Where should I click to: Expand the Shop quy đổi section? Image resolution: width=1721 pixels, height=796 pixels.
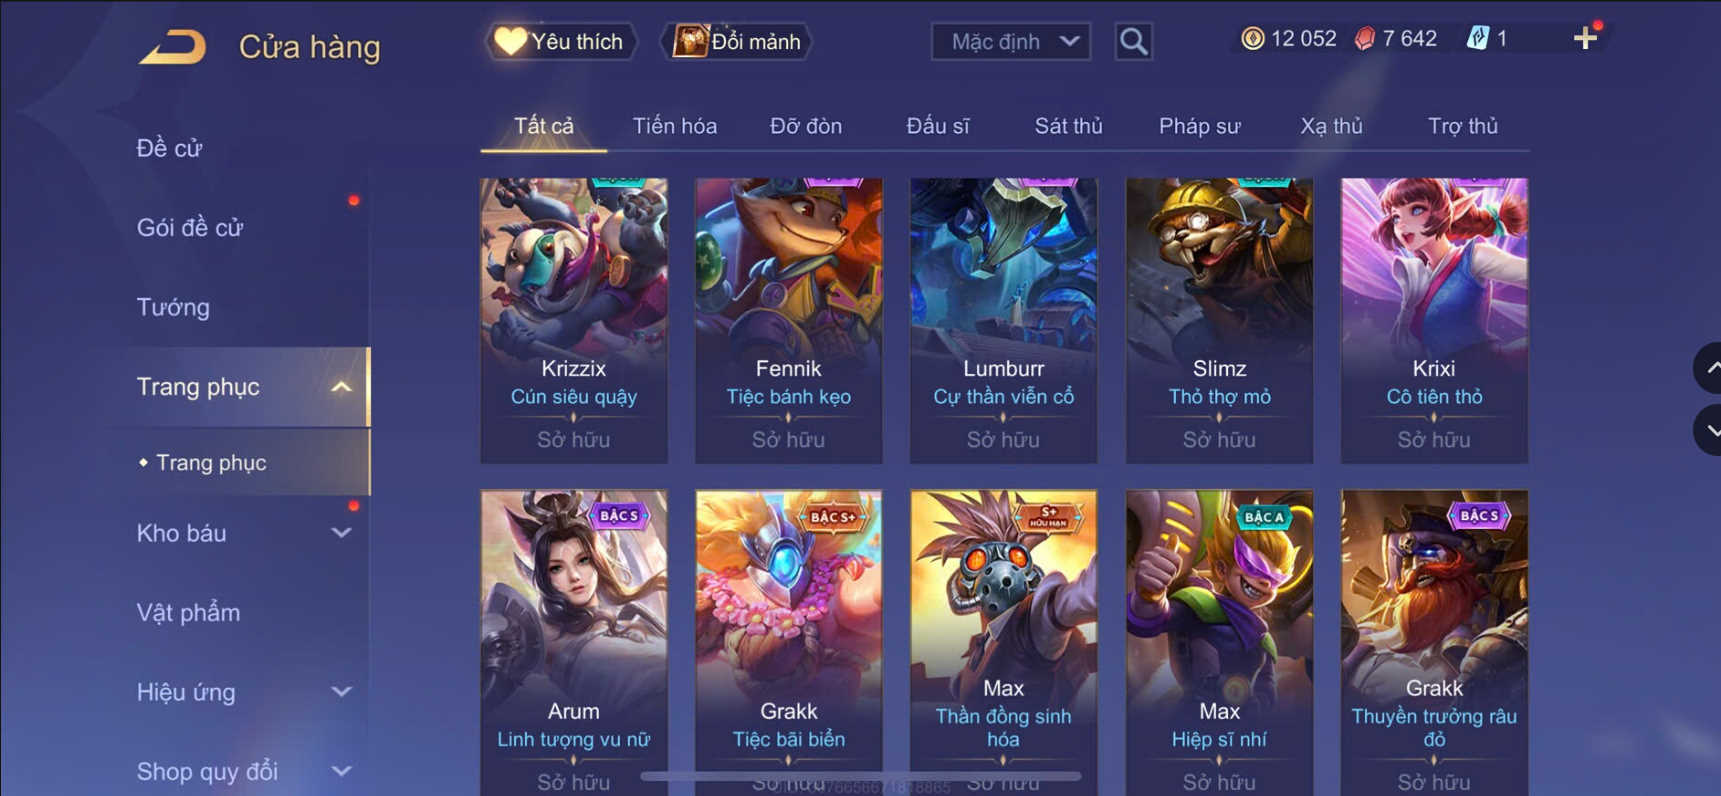tap(341, 771)
